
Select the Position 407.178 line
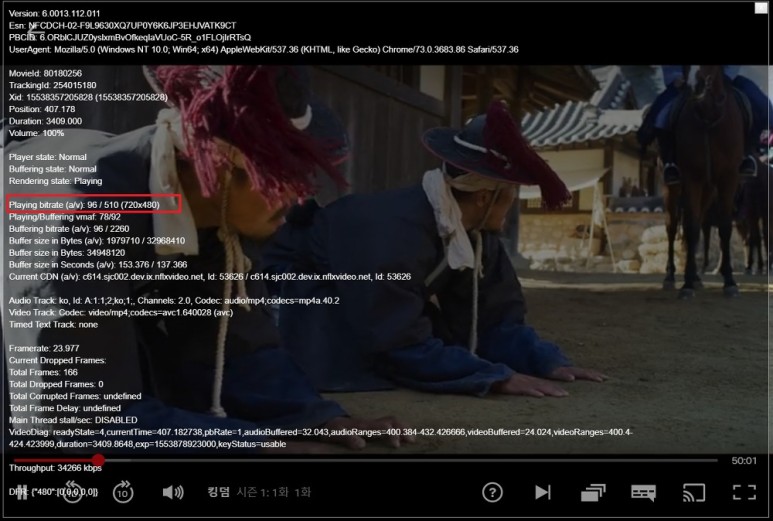pyautogui.click(x=42, y=109)
